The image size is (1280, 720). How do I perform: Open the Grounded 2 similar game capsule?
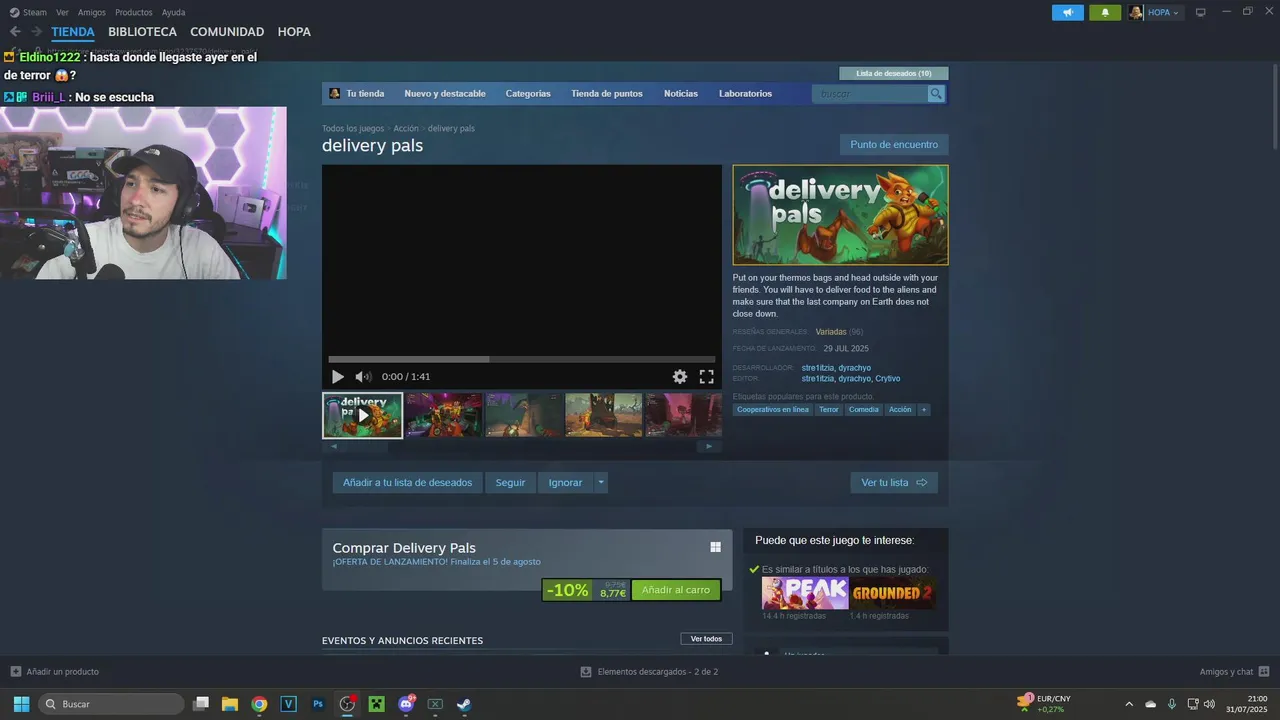(893, 593)
